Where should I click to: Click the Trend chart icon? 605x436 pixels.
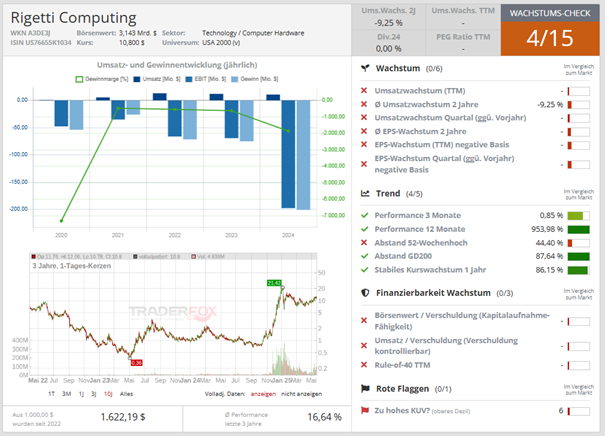365,193
